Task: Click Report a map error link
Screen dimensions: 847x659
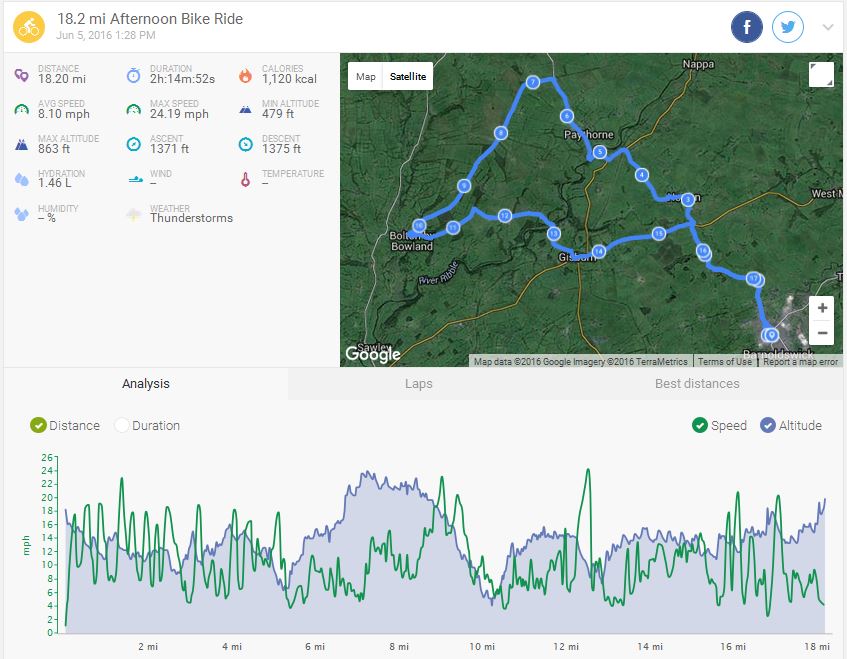Action: point(801,362)
